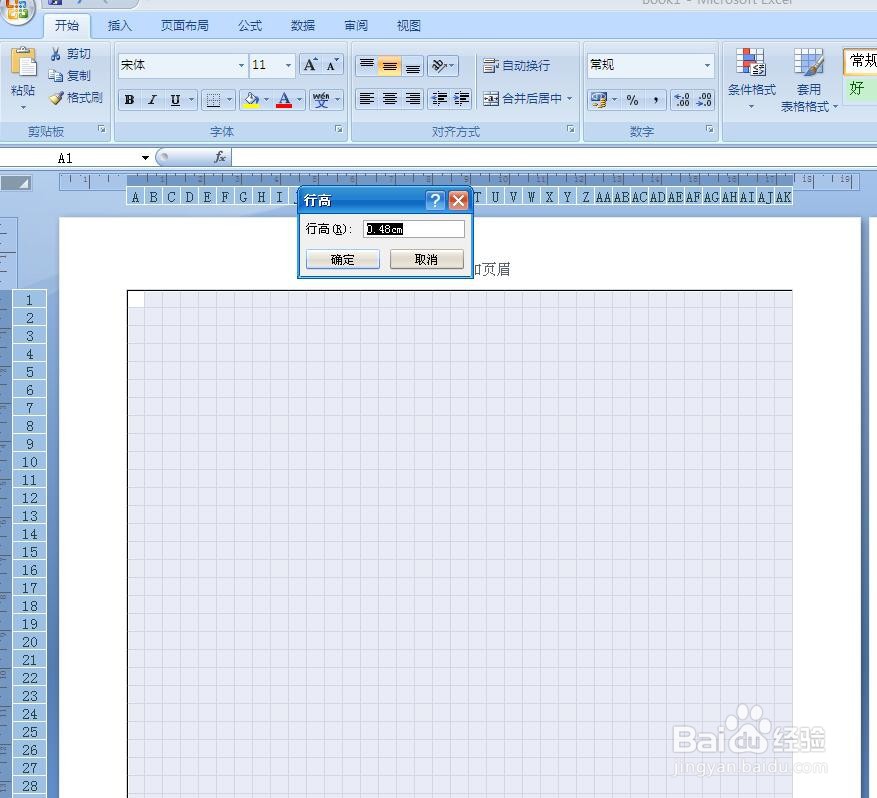Apply the red font color A

click(x=284, y=100)
